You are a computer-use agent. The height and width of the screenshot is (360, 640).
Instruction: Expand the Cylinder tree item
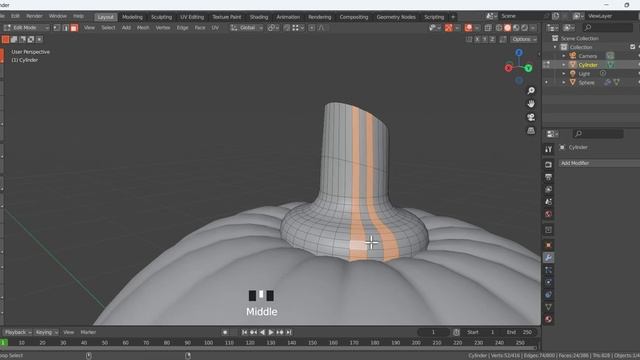click(x=564, y=65)
